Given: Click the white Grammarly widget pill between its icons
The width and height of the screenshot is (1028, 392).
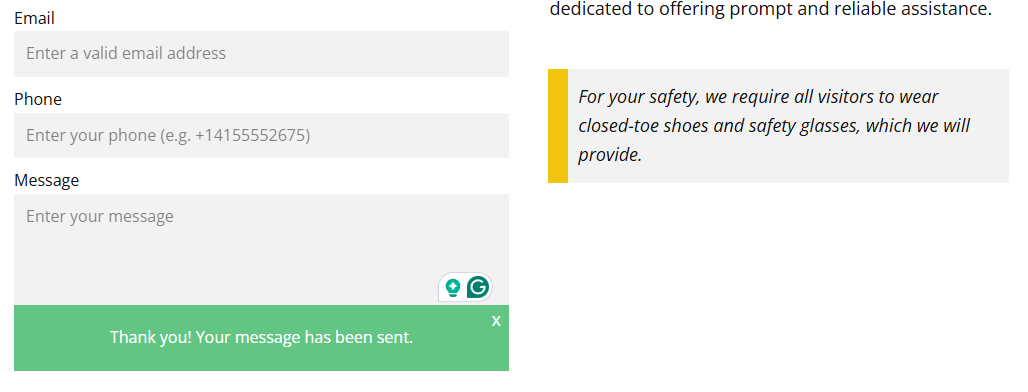Looking at the screenshot, I should click(x=464, y=288).
